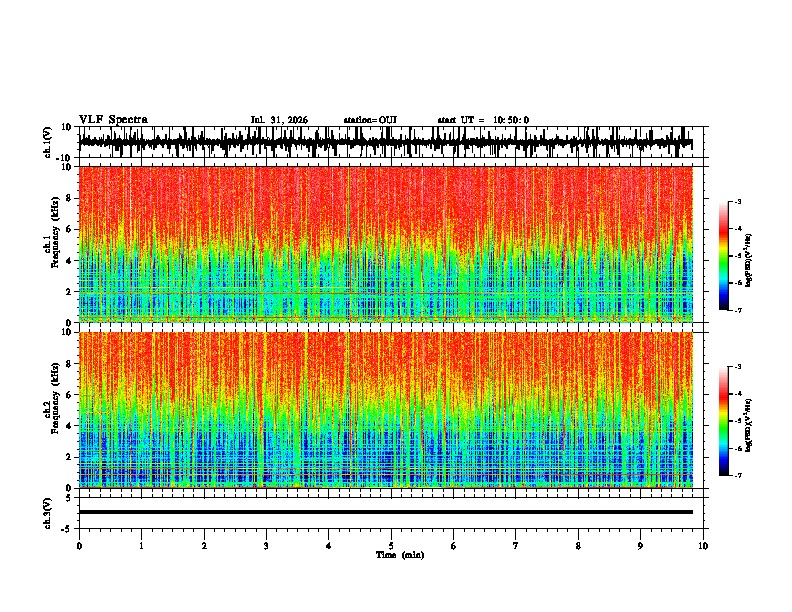The image size is (792, 612).
Task: Click the "2" kHz tick on ch.1 spectrogram
Action: coord(69,292)
